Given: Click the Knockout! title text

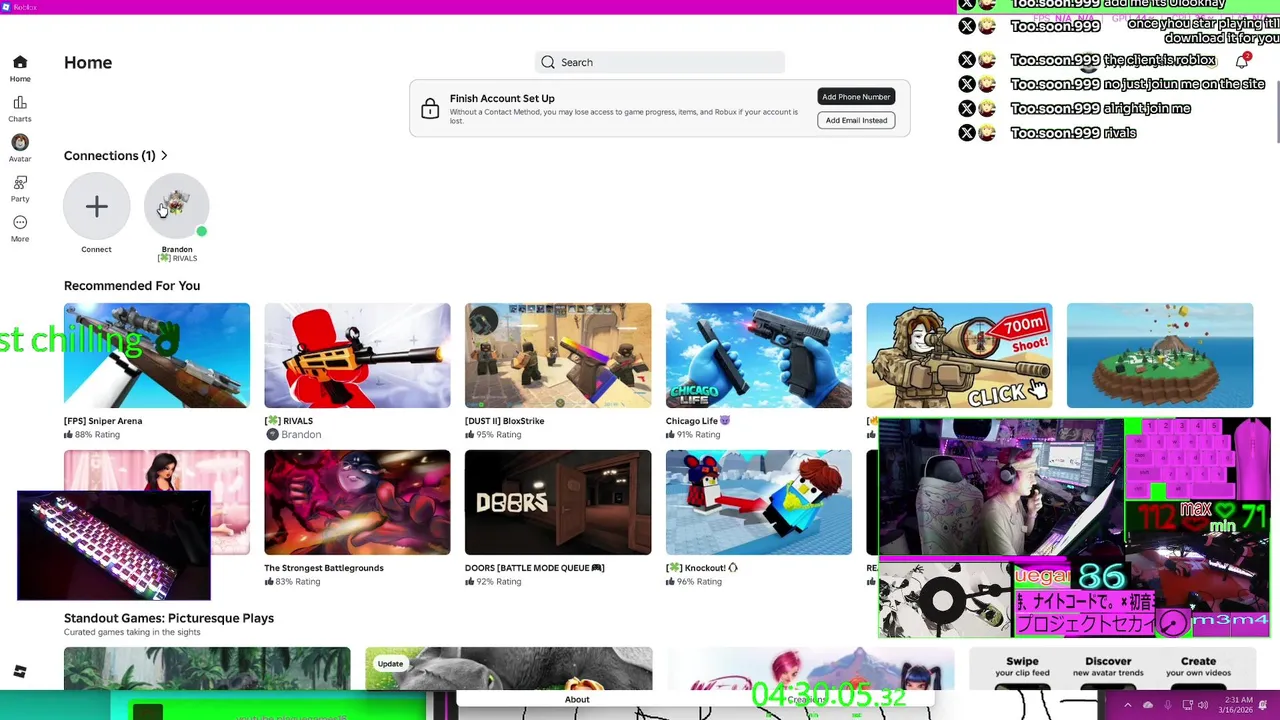Looking at the screenshot, I should pyautogui.click(x=702, y=568).
